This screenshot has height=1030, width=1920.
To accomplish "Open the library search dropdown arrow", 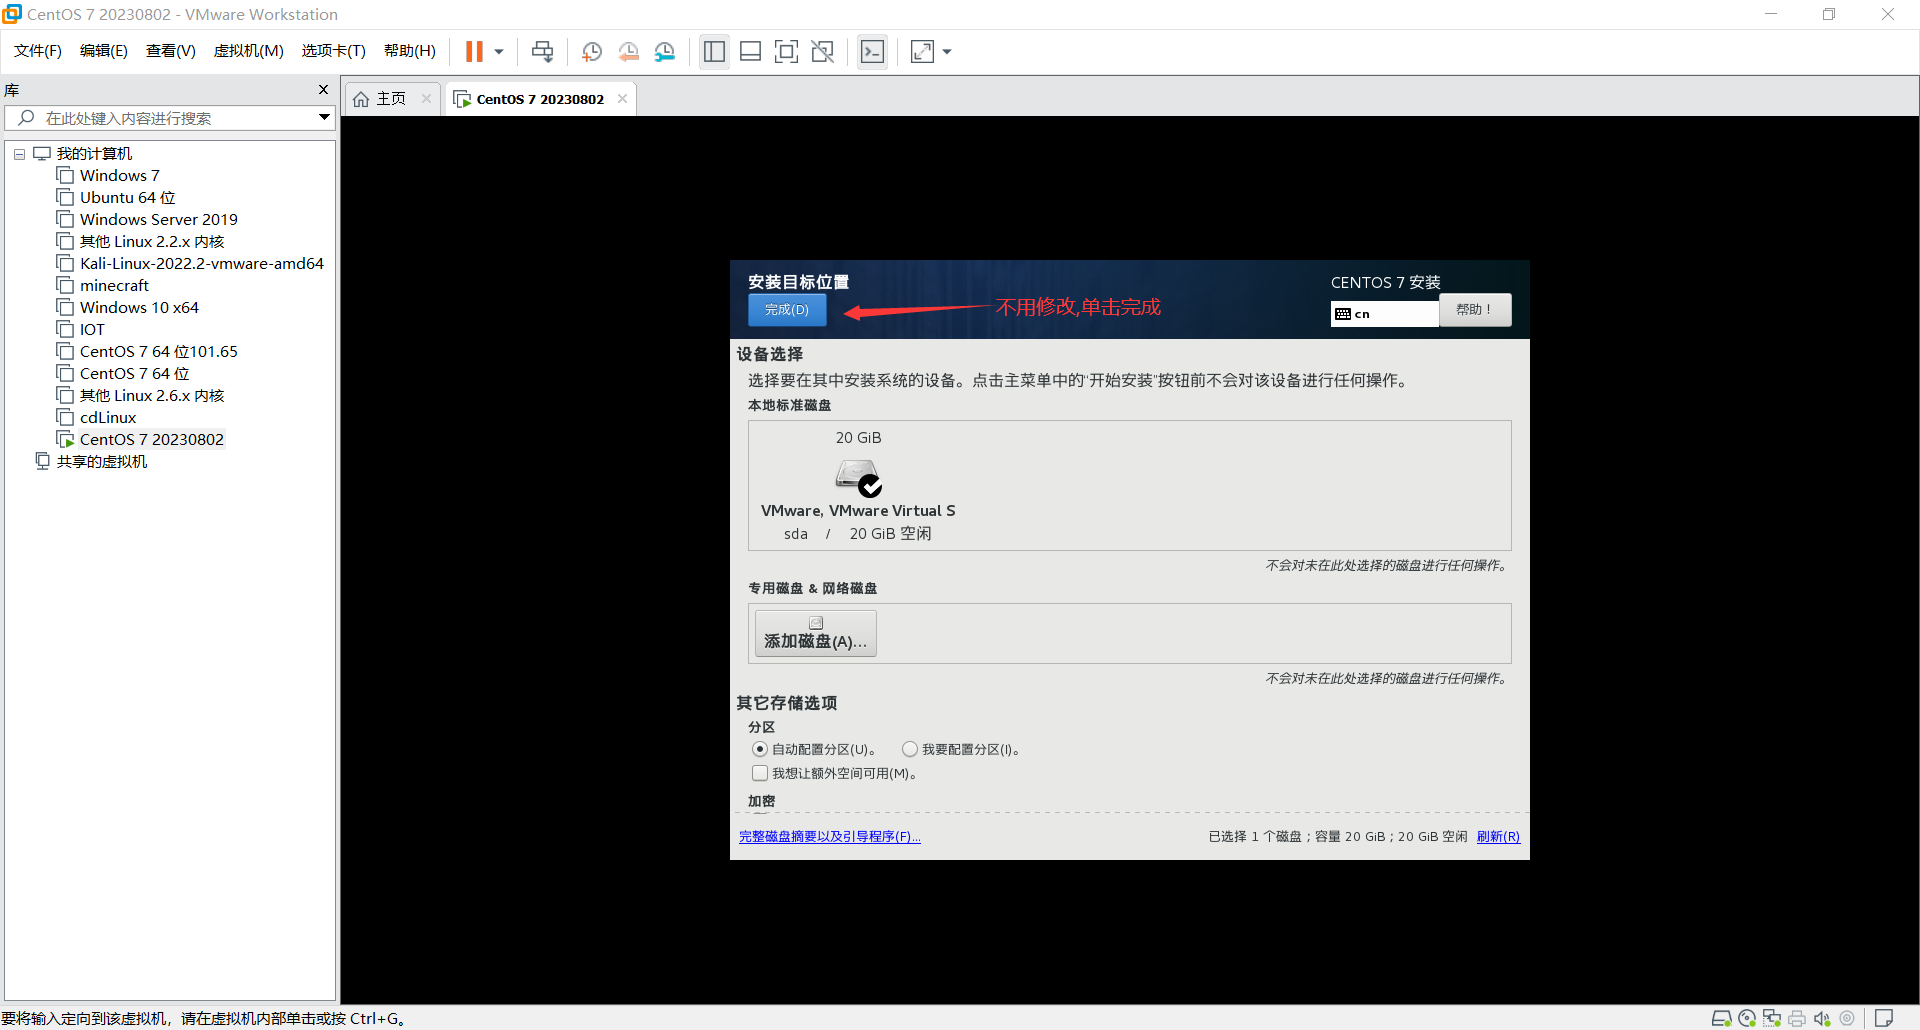I will [x=324, y=118].
